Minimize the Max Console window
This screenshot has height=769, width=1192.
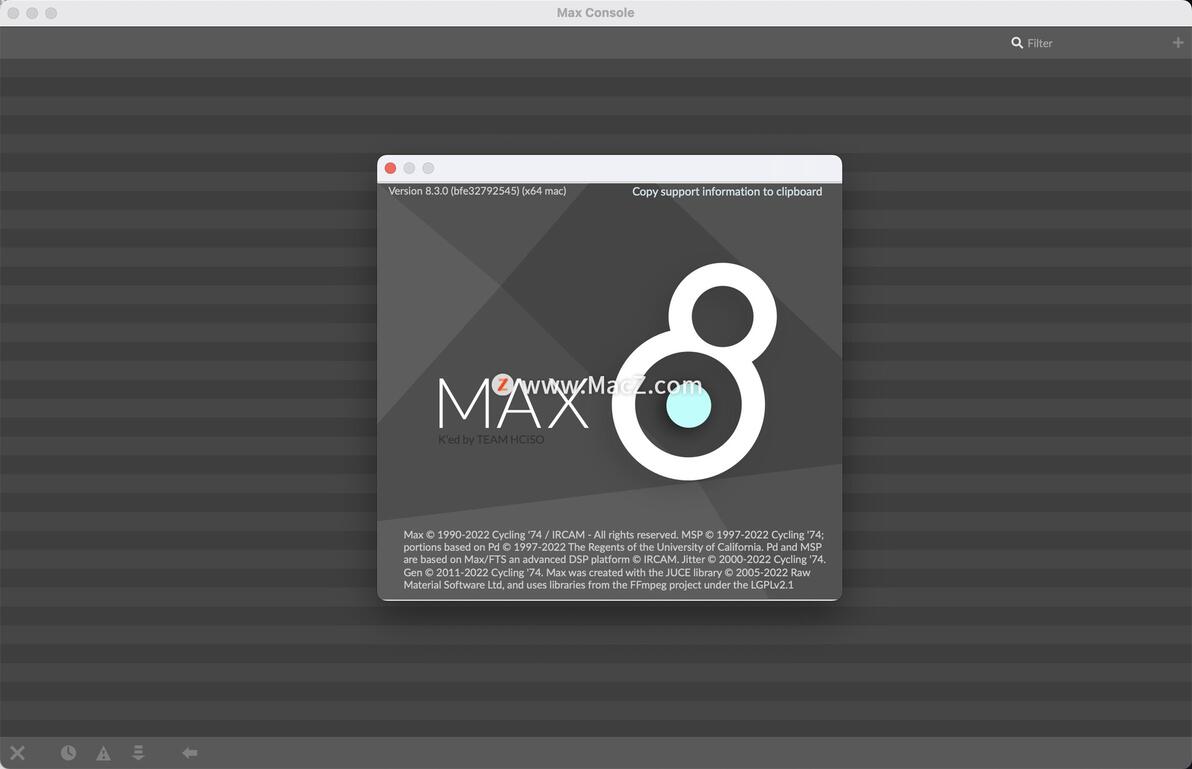32,13
